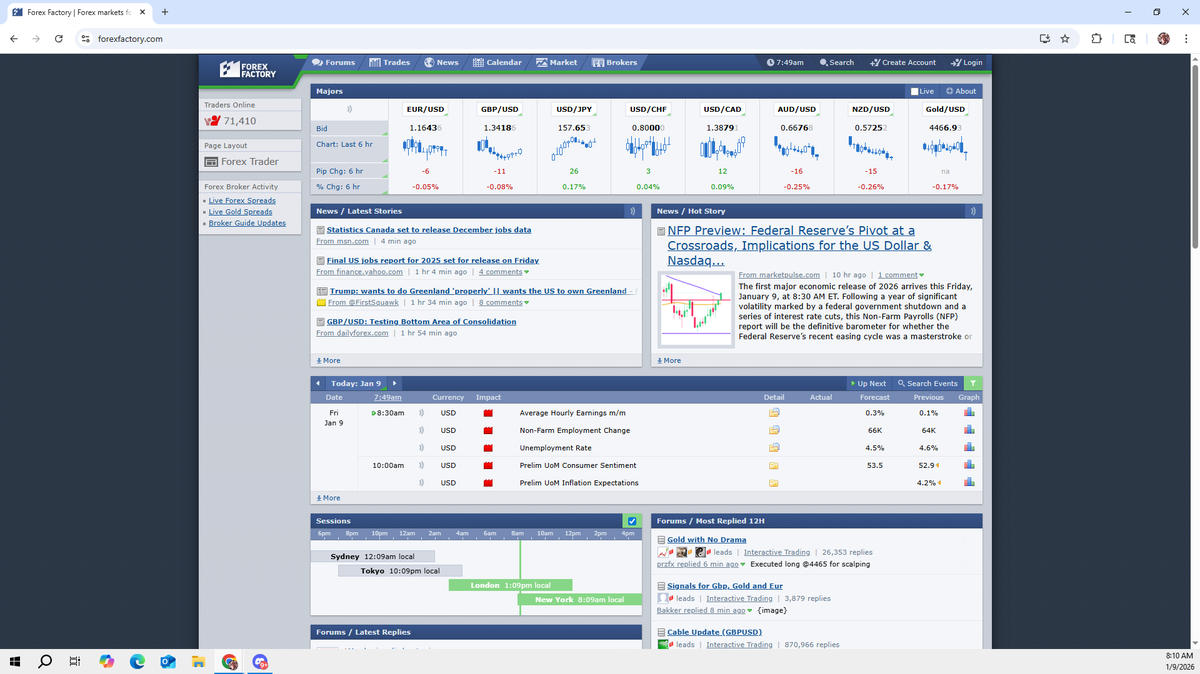Open the Forex Factory logo homepage
This screenshot has height=674, width=1200.
tap(248, 69)
